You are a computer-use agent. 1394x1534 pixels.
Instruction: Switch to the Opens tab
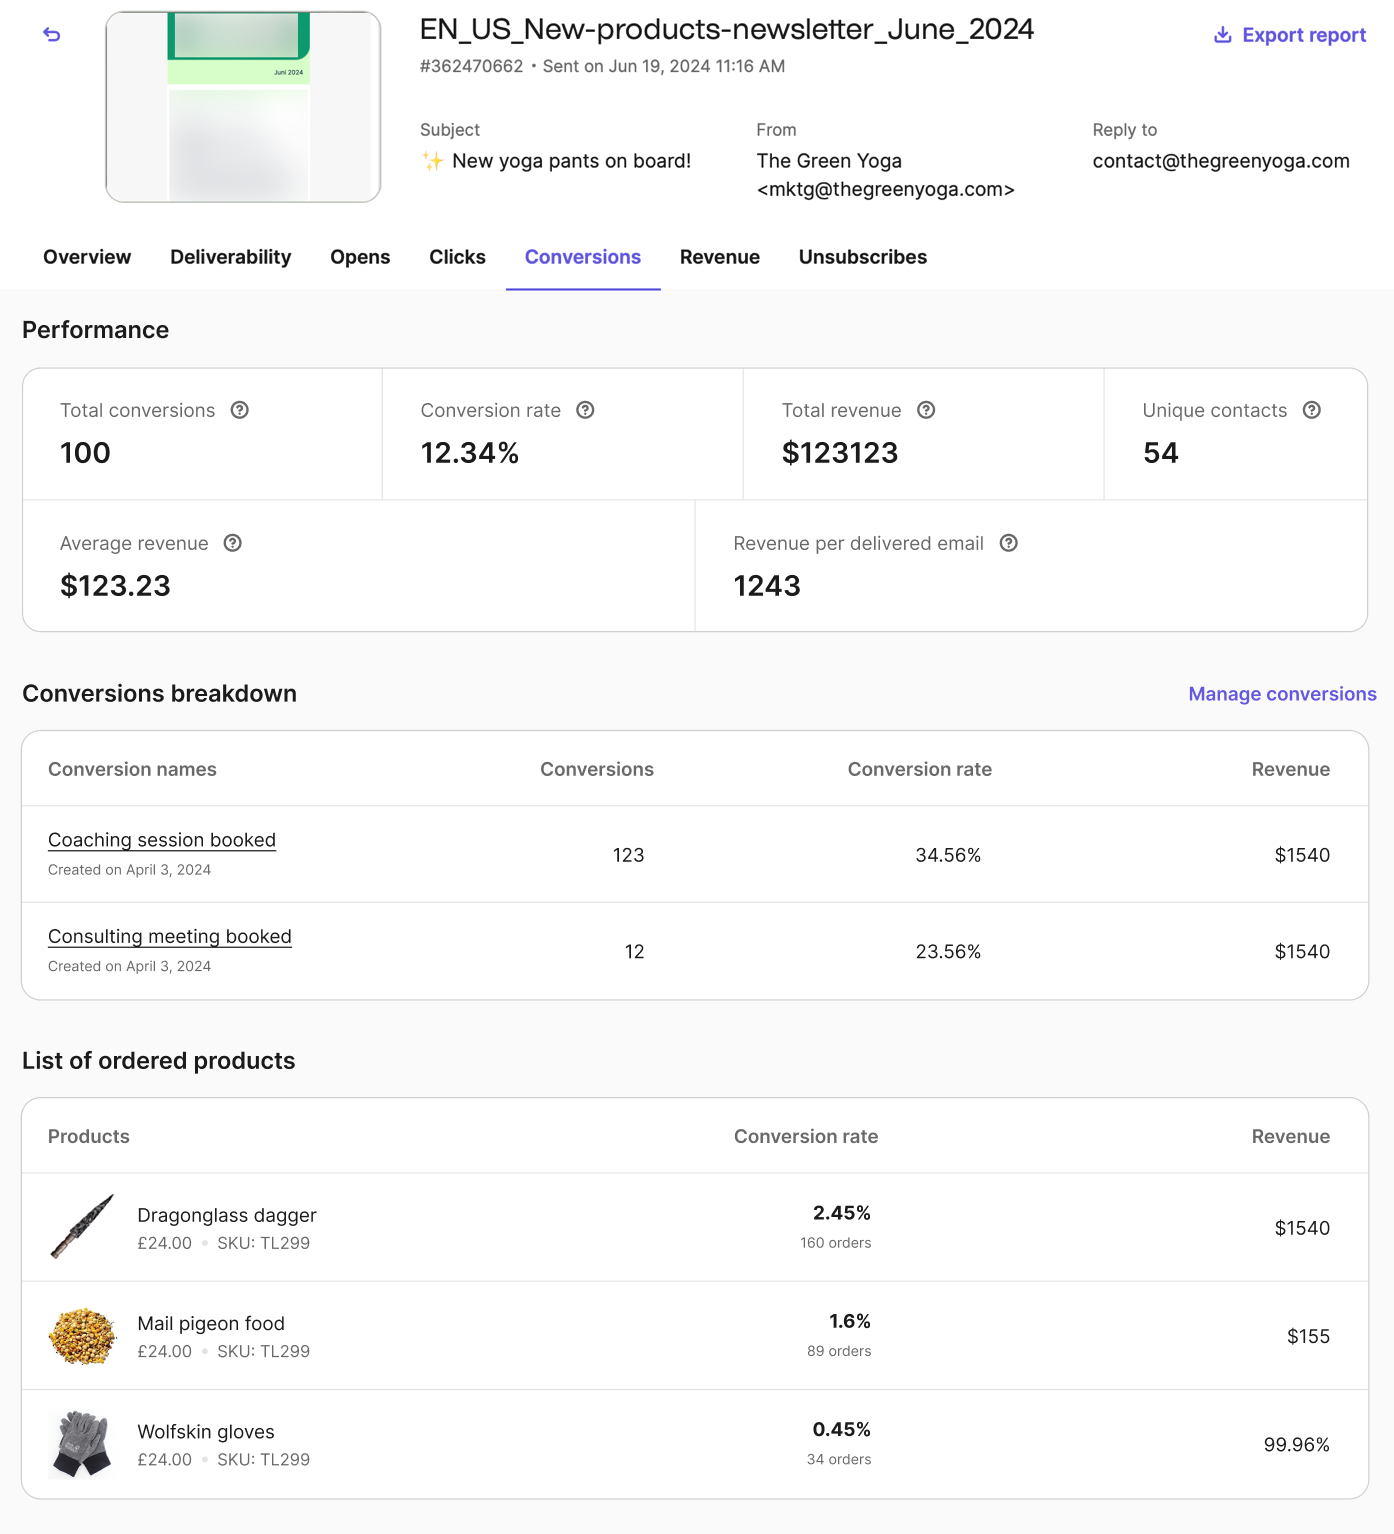coord(359,257)
